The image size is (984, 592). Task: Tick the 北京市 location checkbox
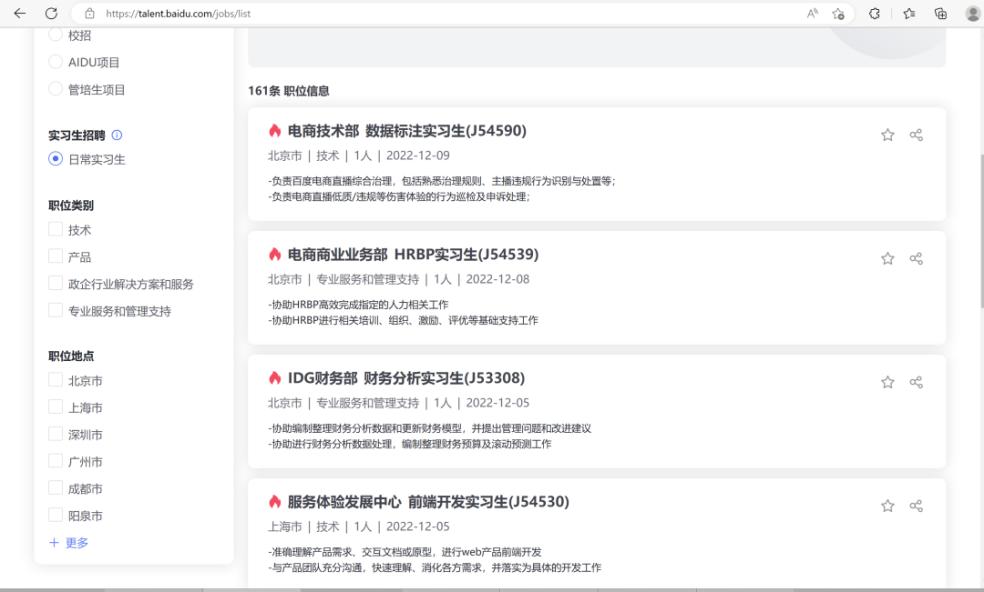56,381
